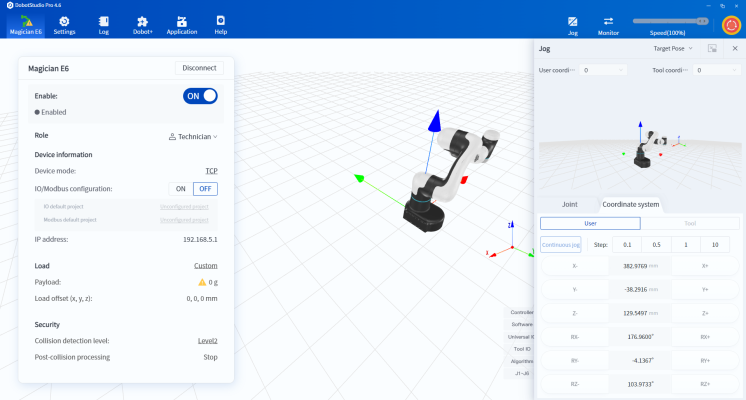Click the Disconnect button
Screen dimensions: 746x400
[x=199, y=68]
